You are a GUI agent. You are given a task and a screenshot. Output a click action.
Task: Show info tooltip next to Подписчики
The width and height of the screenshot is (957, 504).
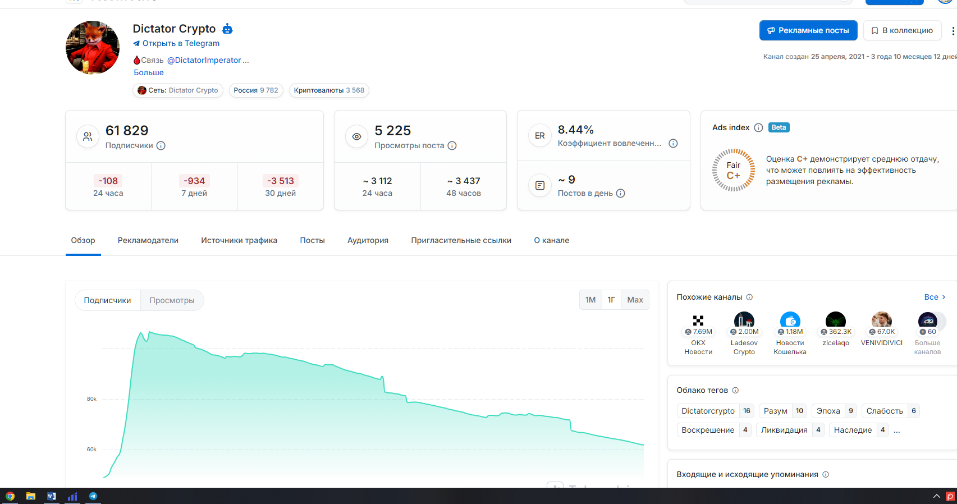point(161,146)
